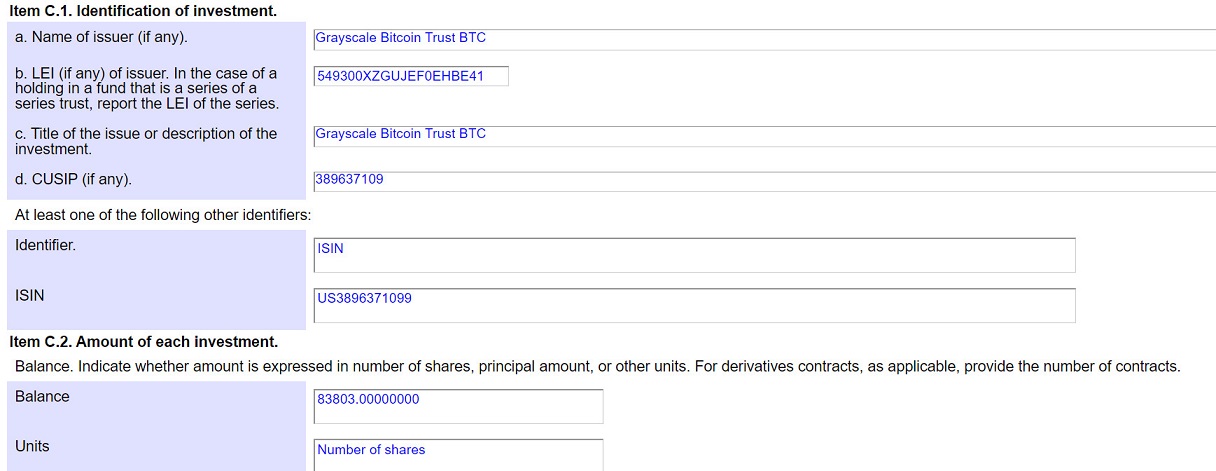Select the LEI field showing 549300XZGUJEF0EHBE41
Screen dimensions: 1216x471
pyautogui.click(x=411, y=76)
